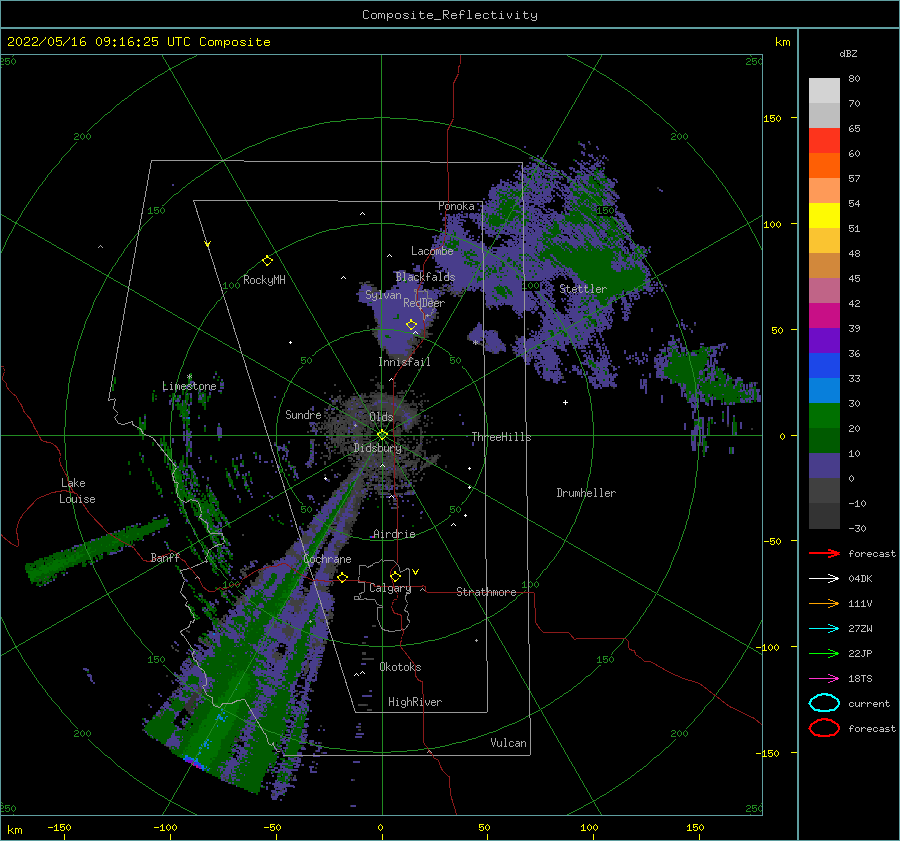
Task: Click the RedDeer city label
Action: 424,303
